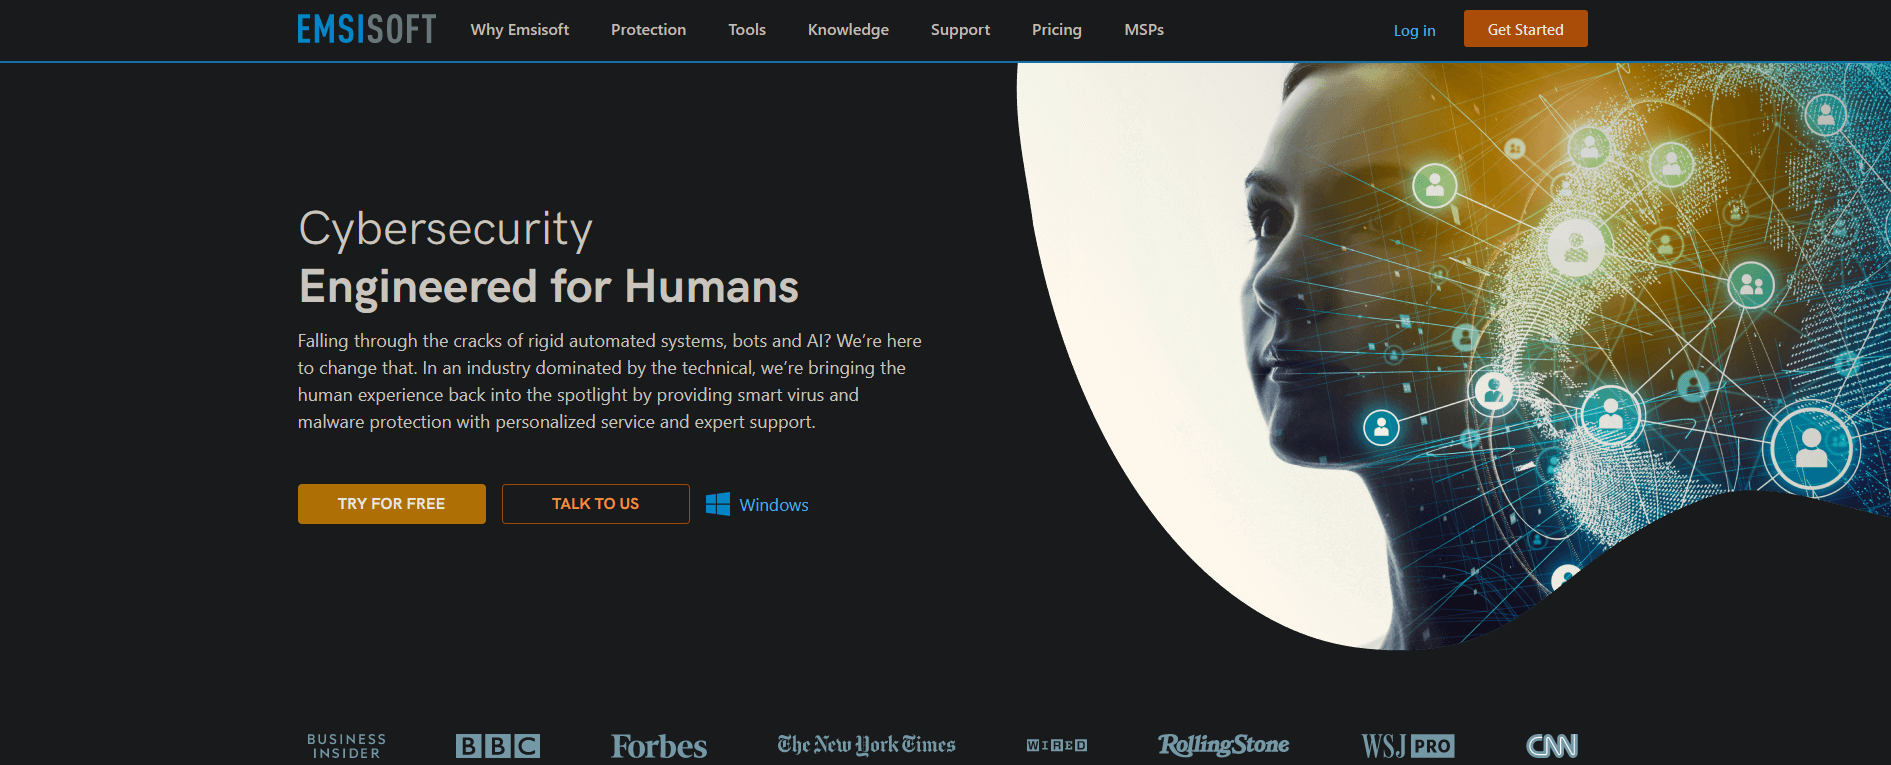
Task: Follow the Log in link
Action: pyautogui.click(x=1414, y=31)
